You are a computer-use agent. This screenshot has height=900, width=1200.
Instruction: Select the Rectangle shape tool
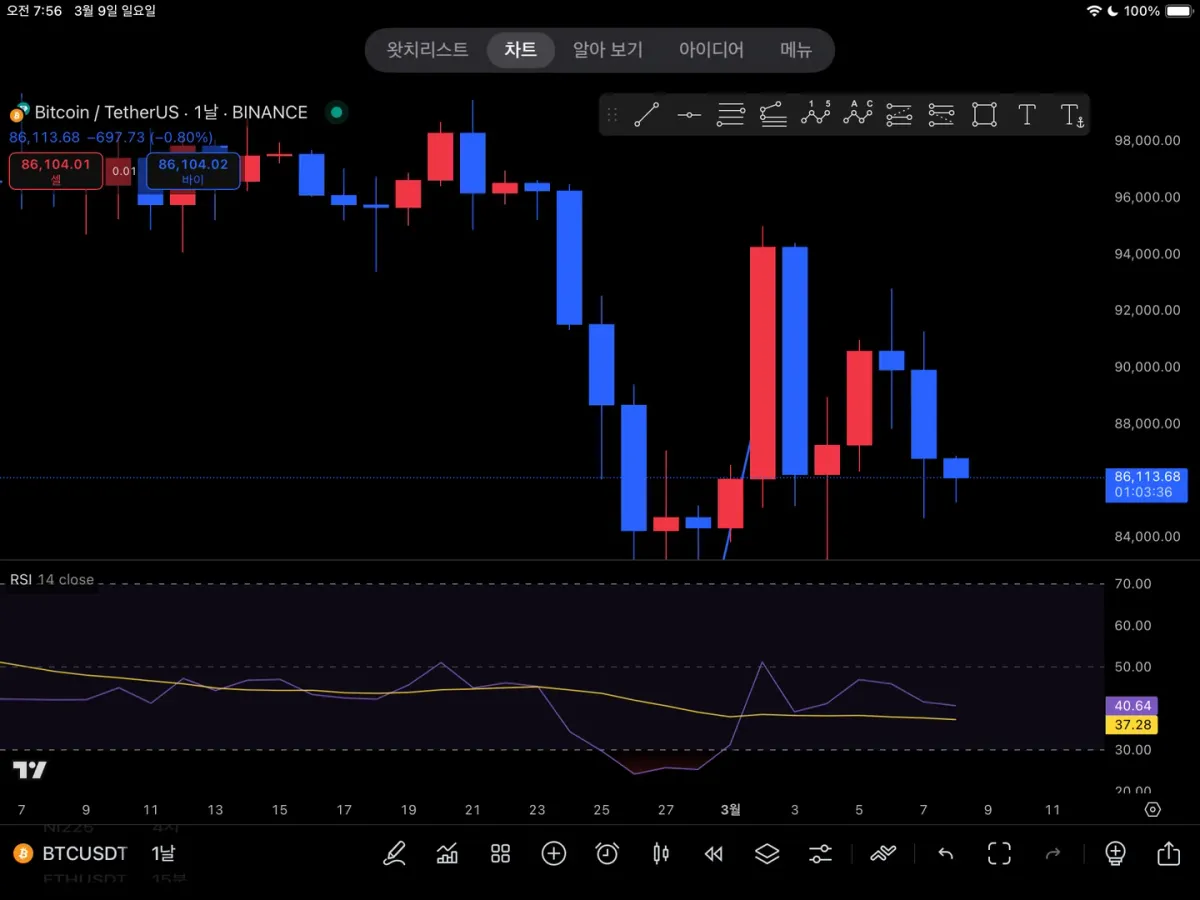(x=985, y=115)
